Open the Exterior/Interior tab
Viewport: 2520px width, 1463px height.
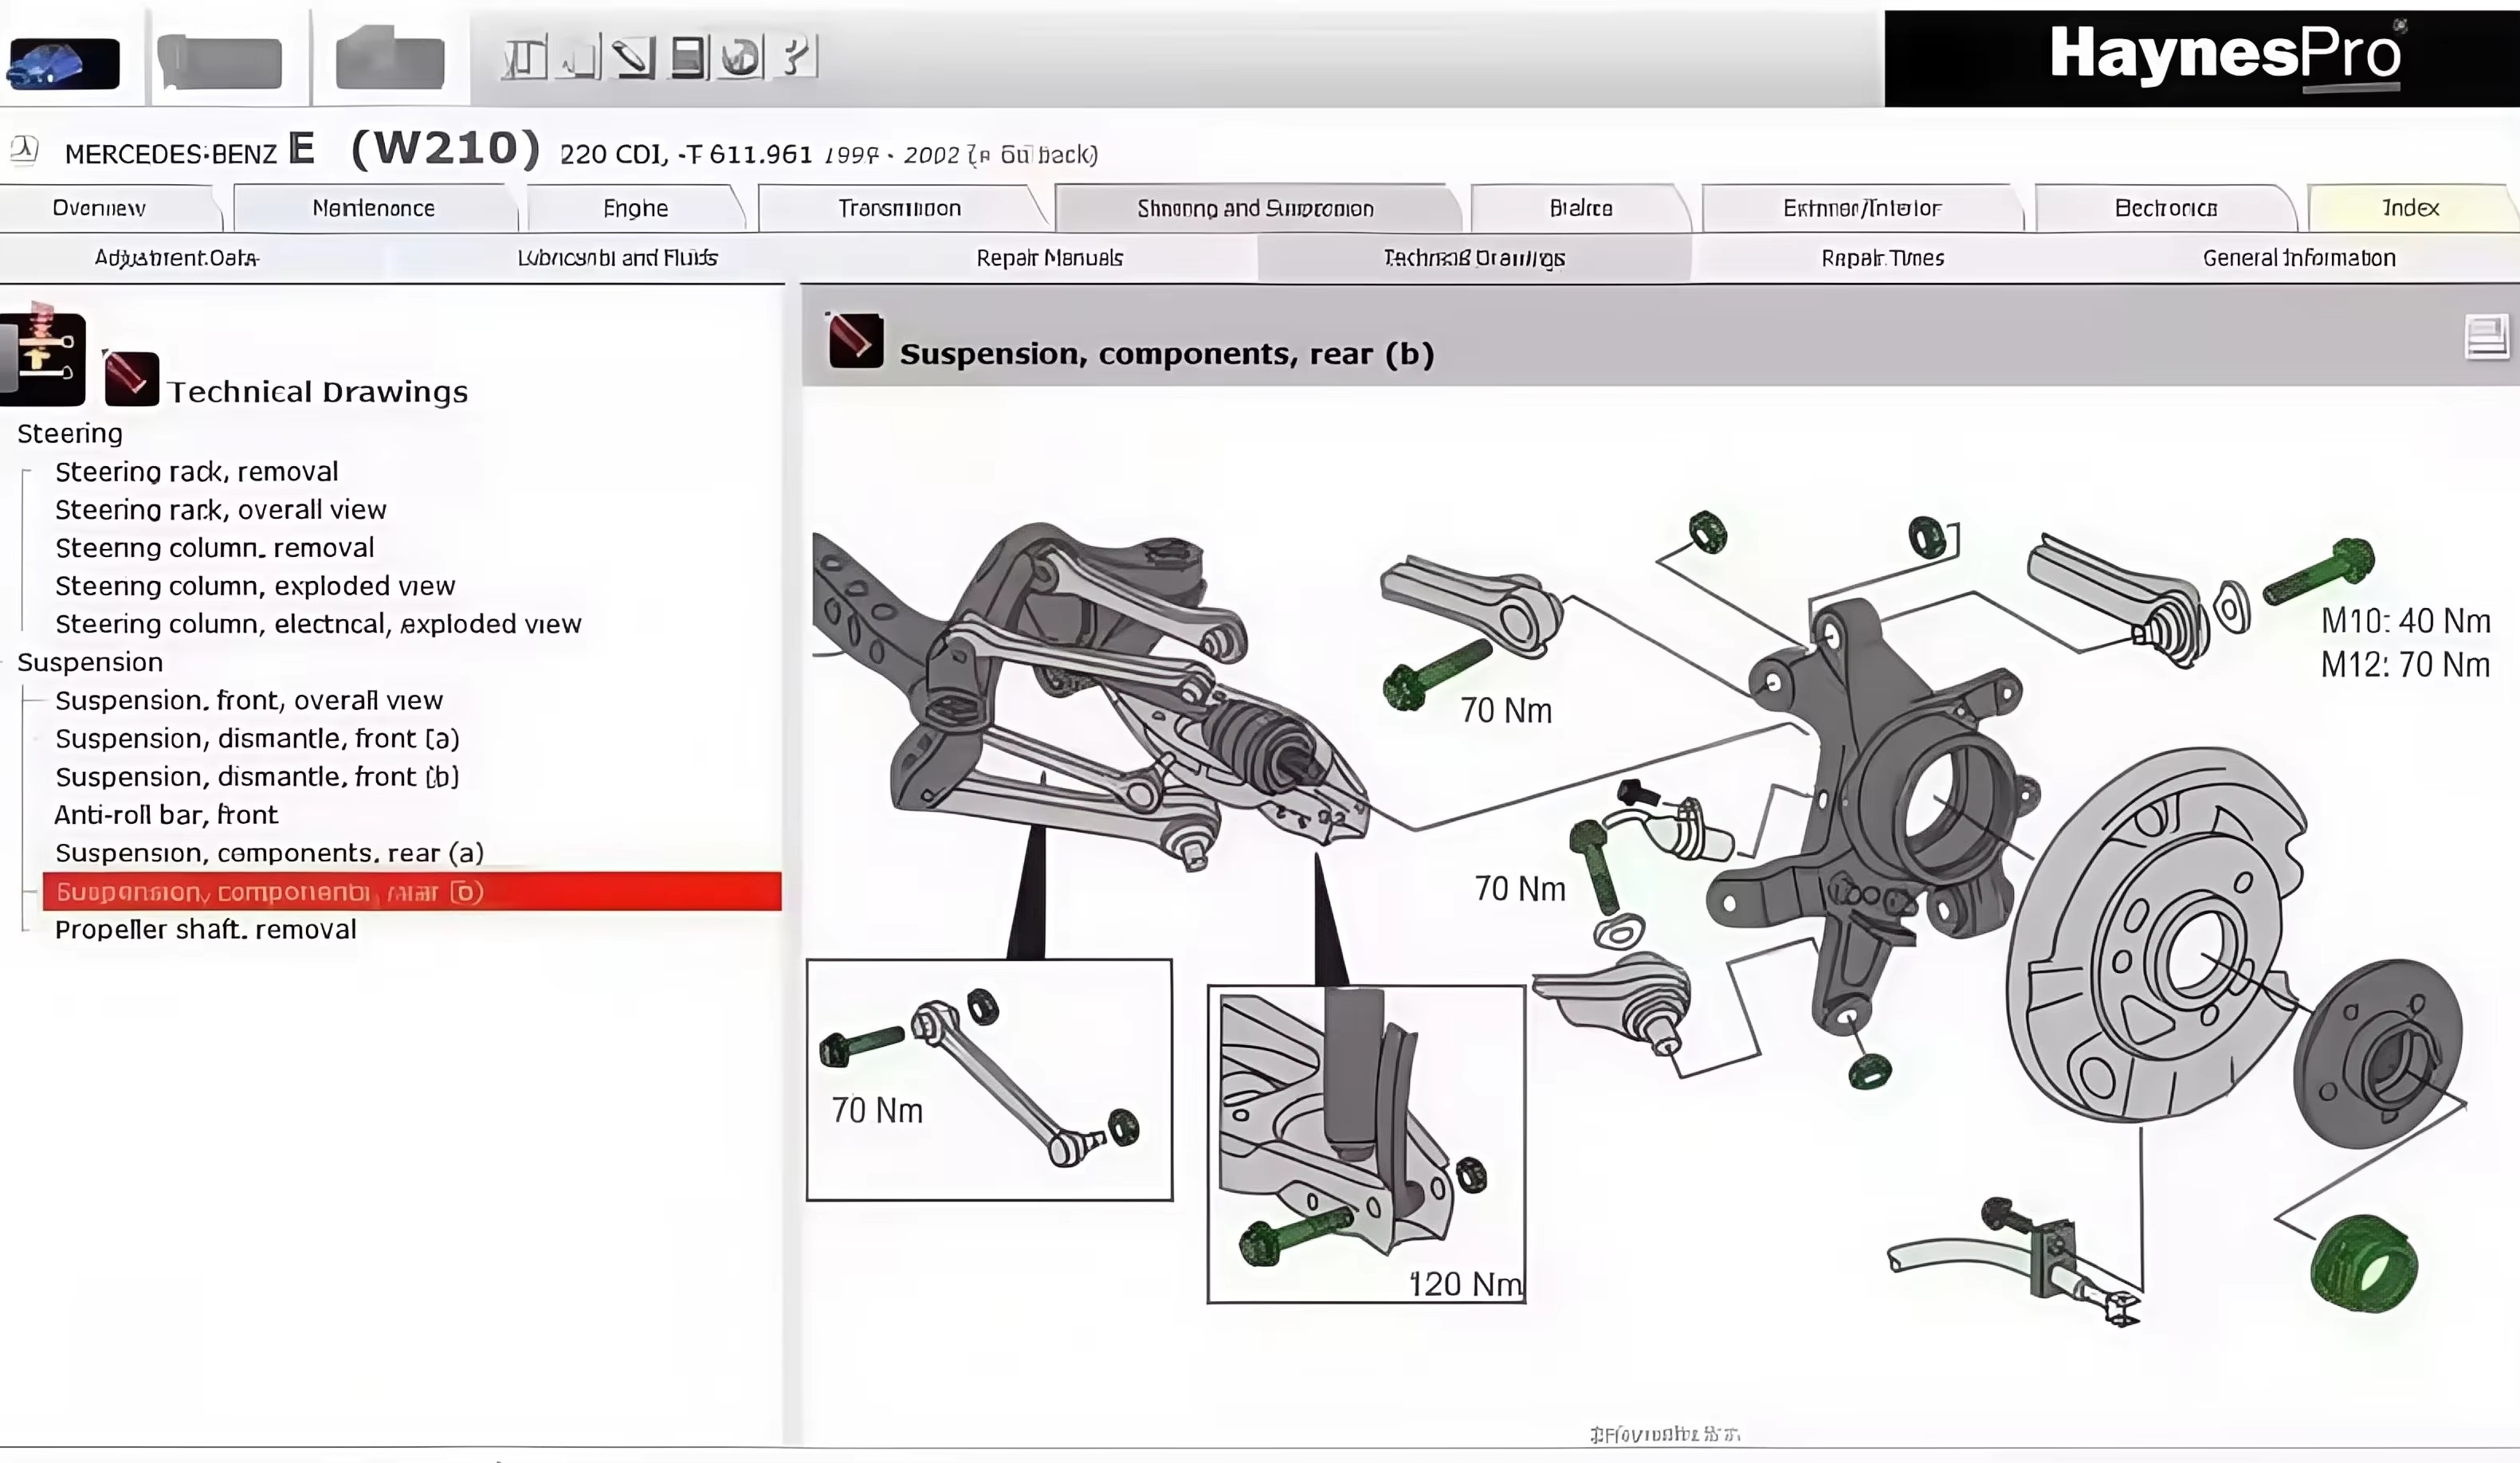[1862, 208]
